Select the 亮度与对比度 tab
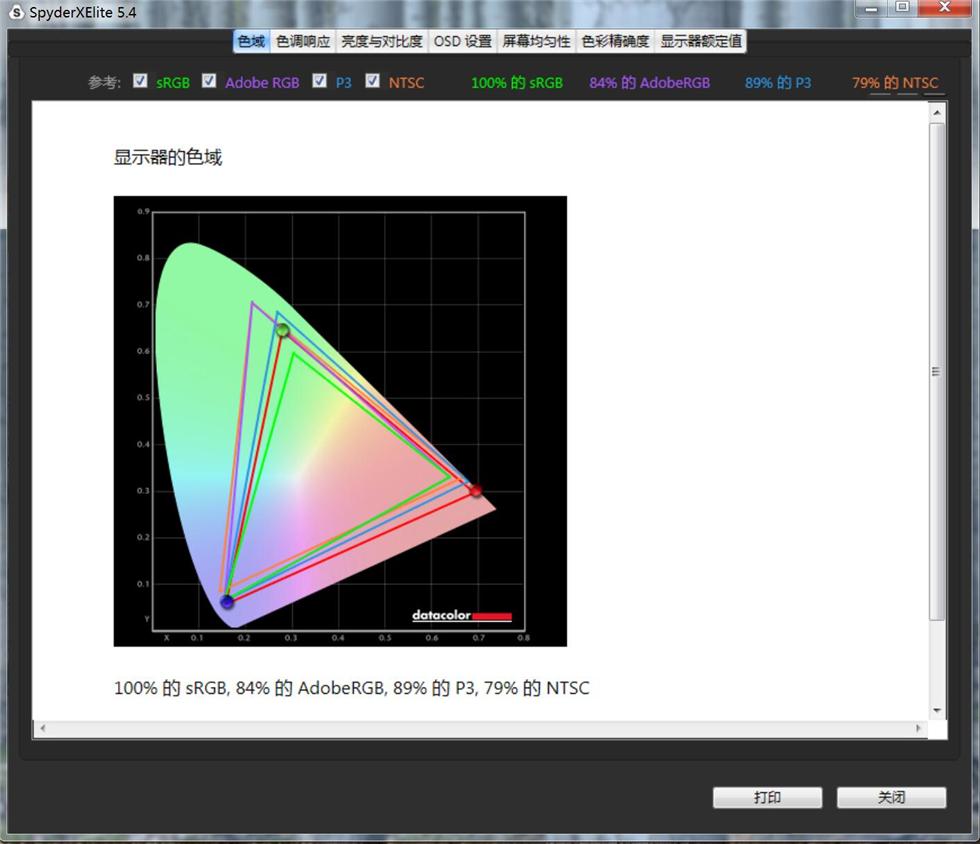The width and height of the screenshot is (980, 844). (x=382, y=41)
